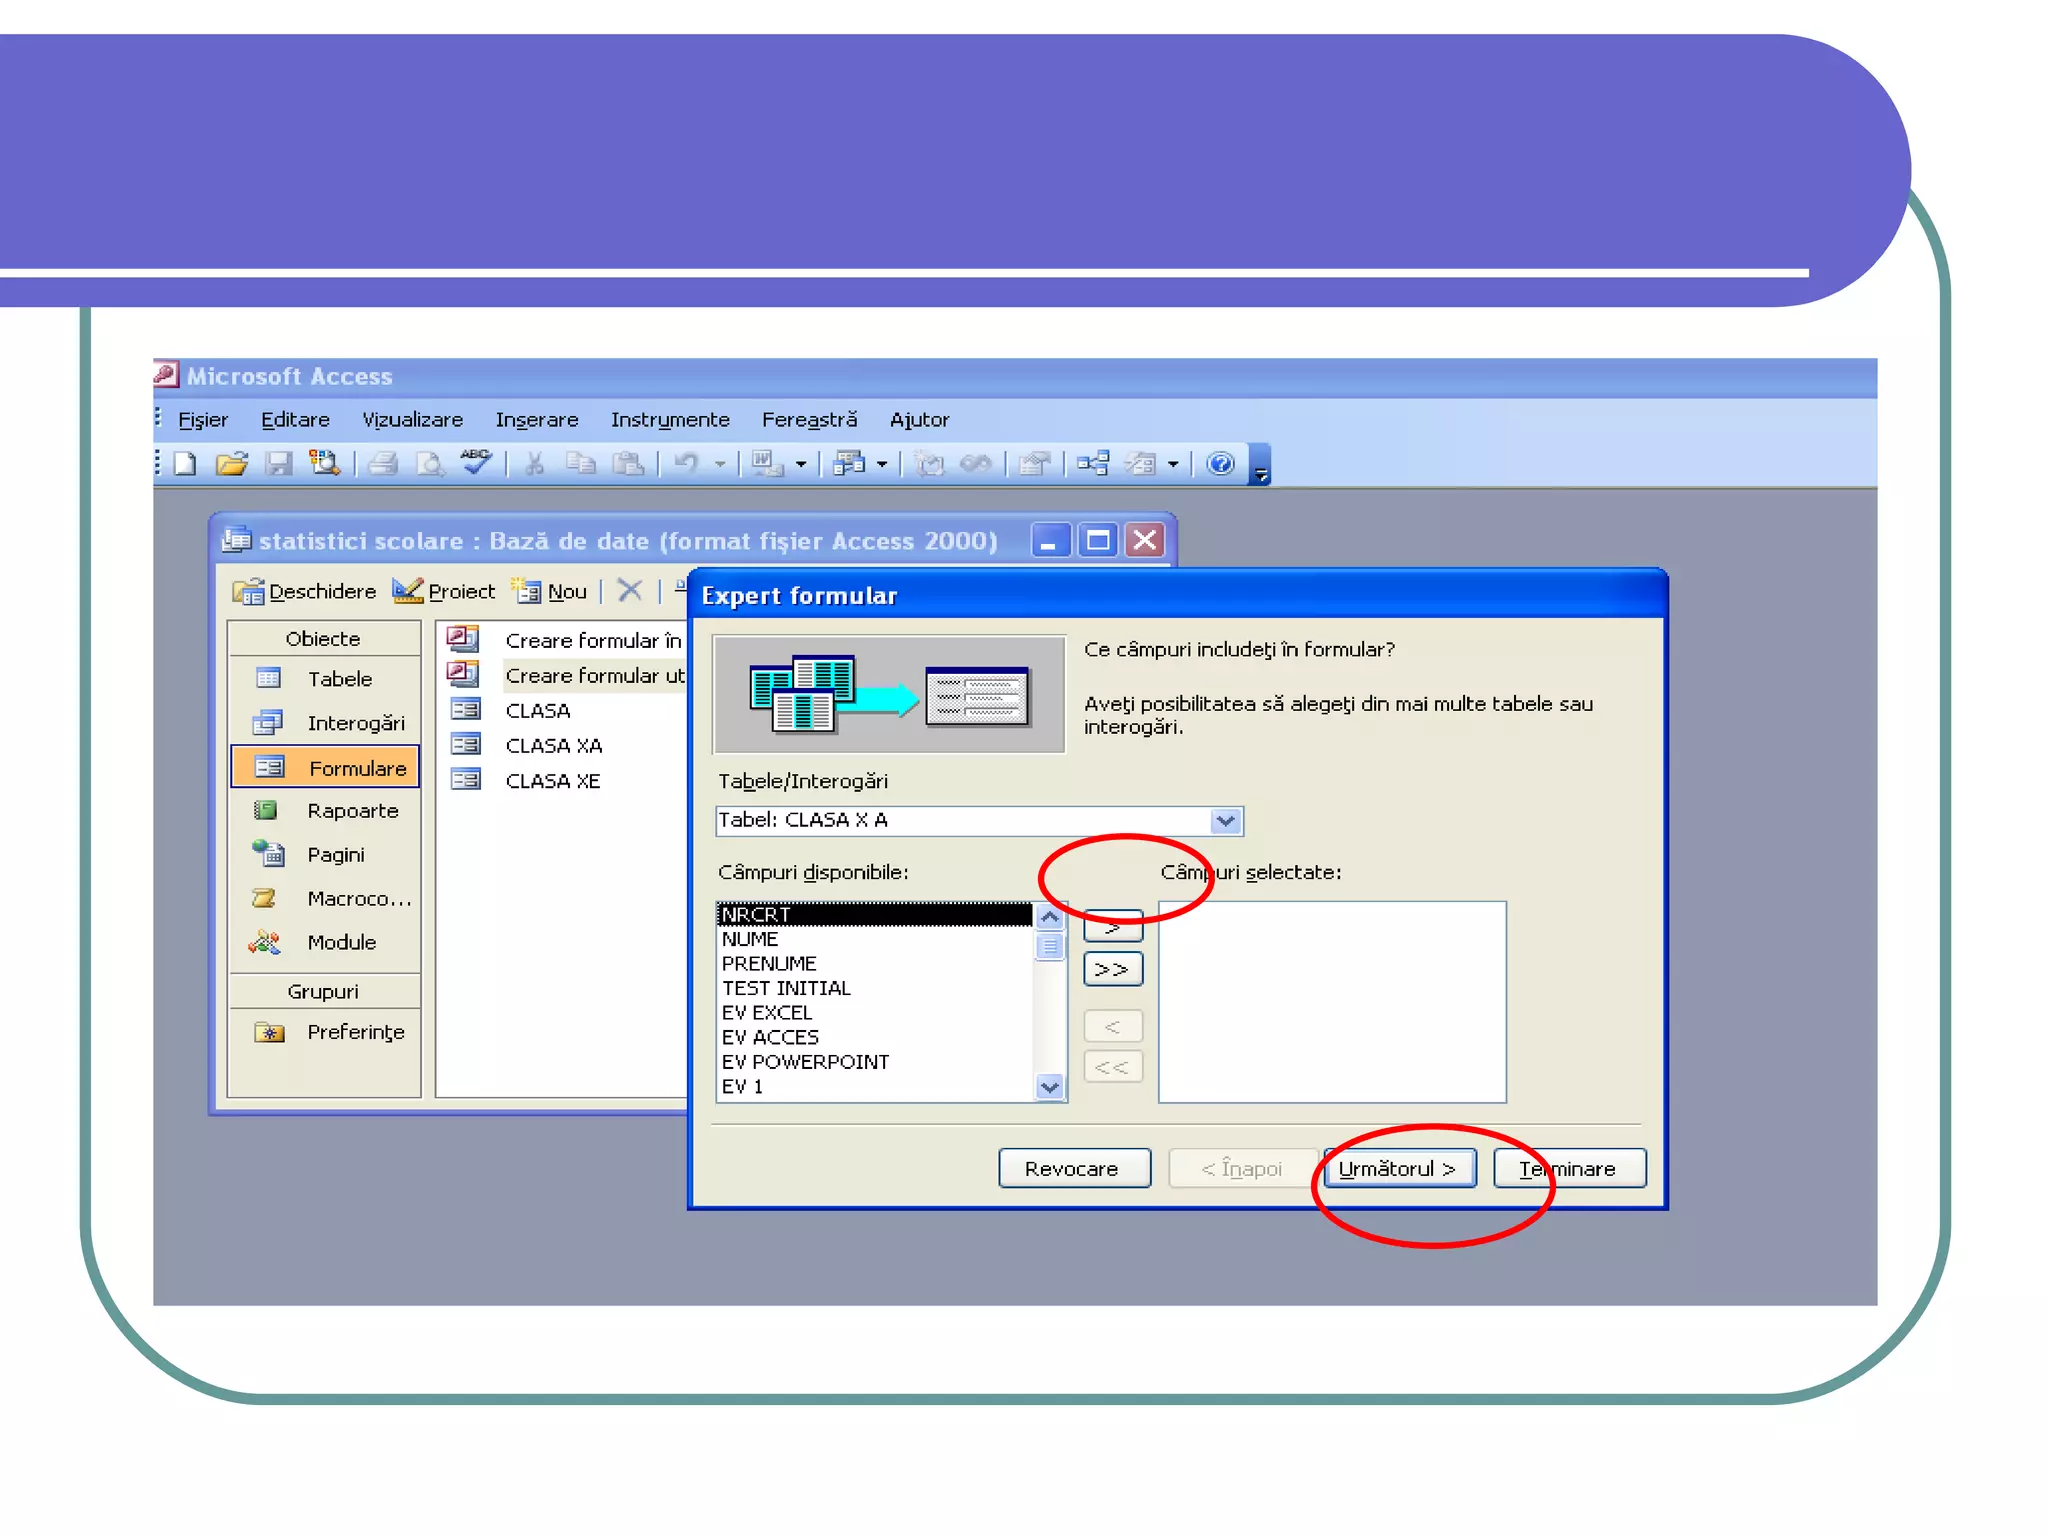Click the Spelling check ABC icon
The image size is (2048, 1536).
(476, 462)
